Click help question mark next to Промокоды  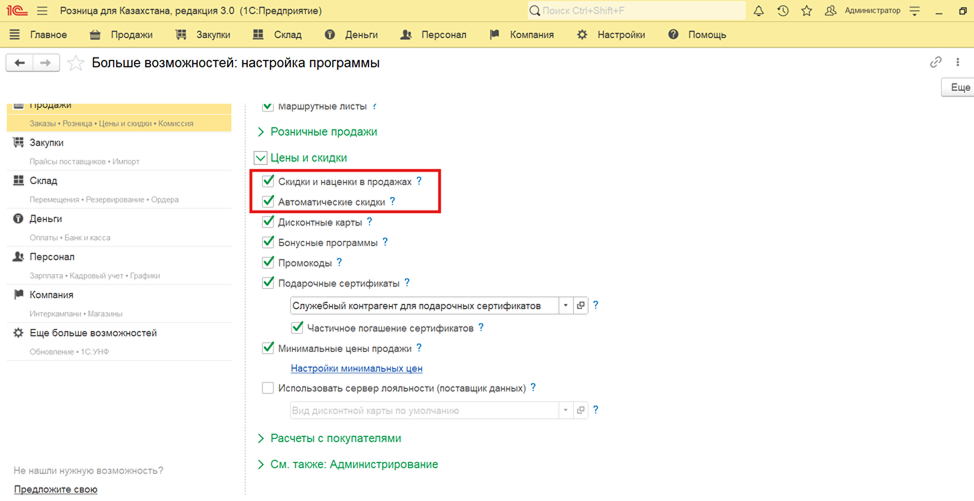339,263
